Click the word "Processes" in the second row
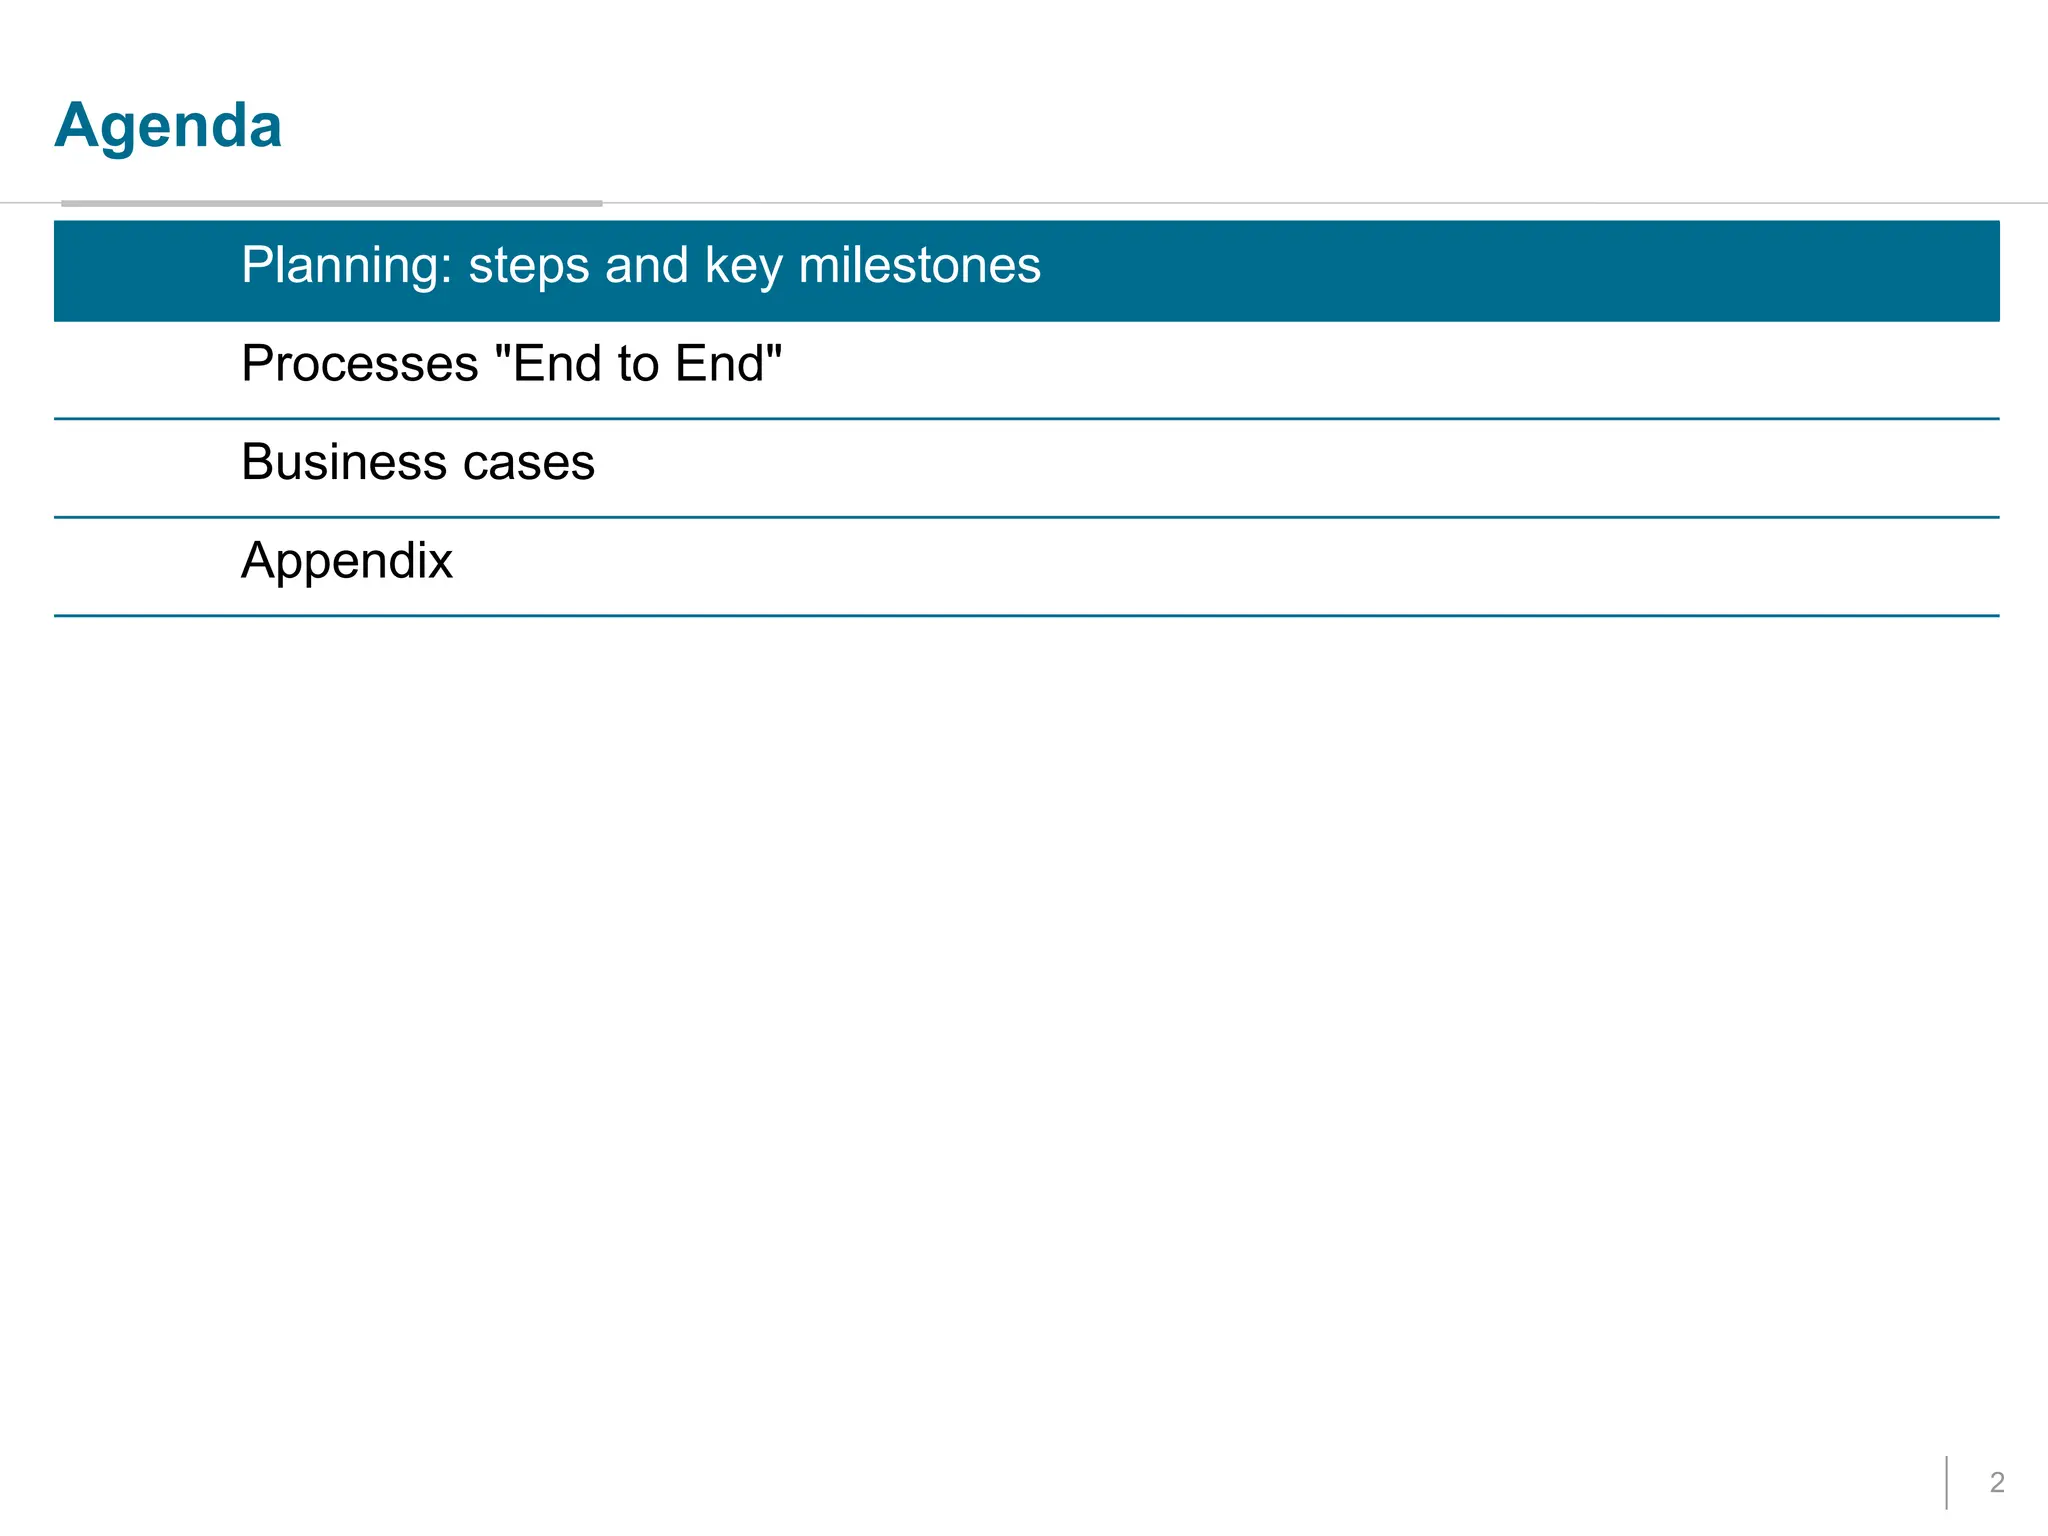This screenshot has height=1536, width=2048. coord(360,363)
